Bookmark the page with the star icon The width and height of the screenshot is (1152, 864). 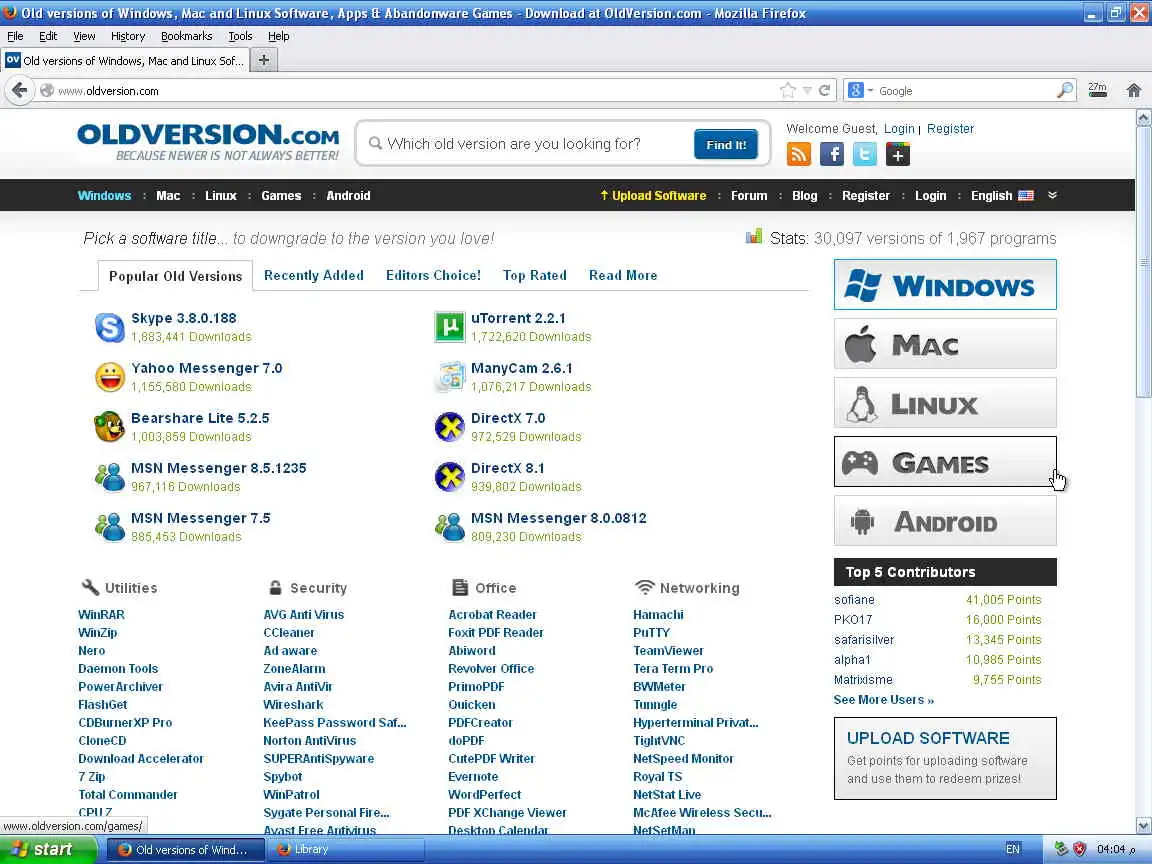[x=788, y=90]
